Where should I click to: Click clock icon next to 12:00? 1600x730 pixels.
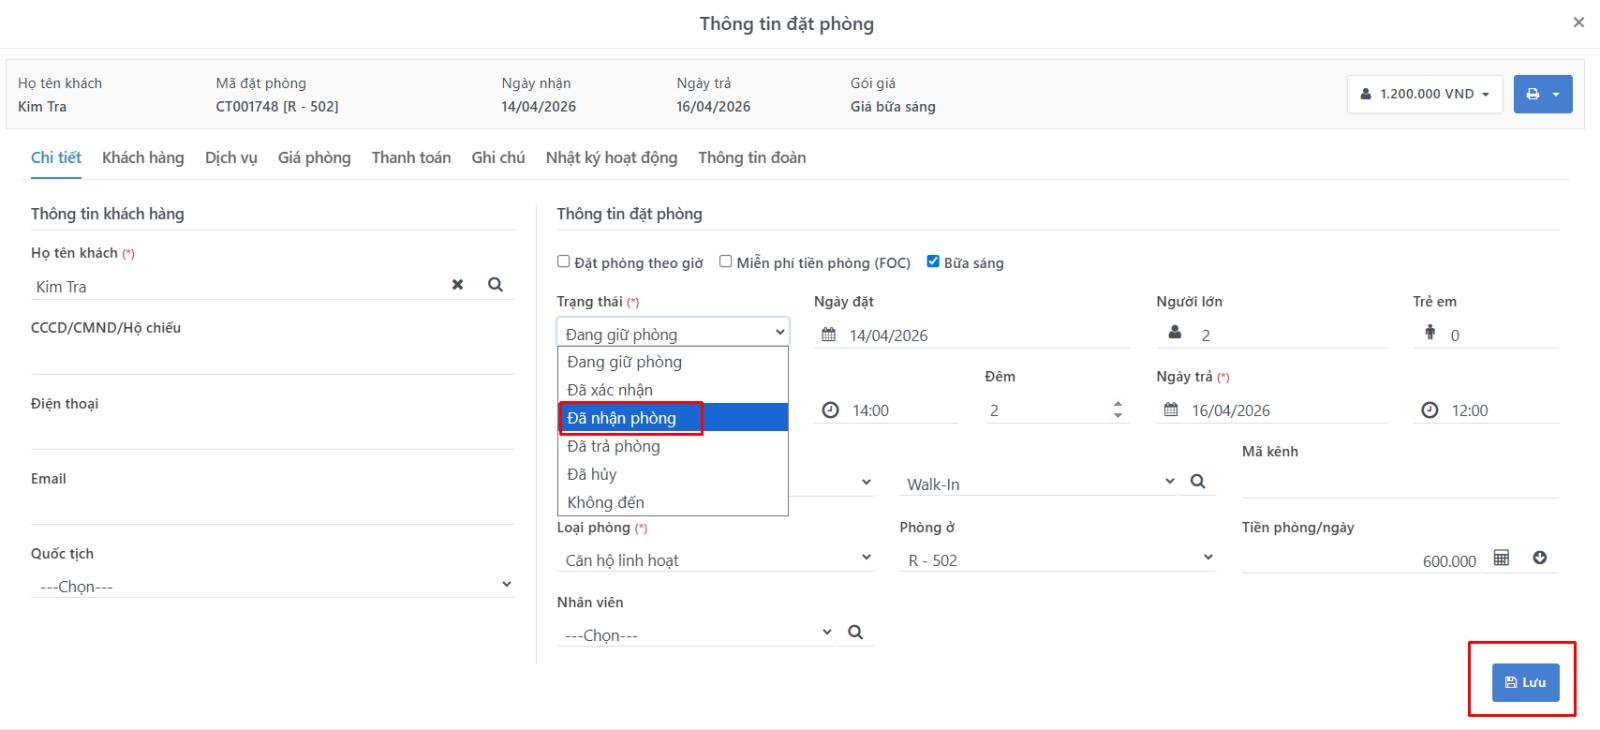point(1430,410)
